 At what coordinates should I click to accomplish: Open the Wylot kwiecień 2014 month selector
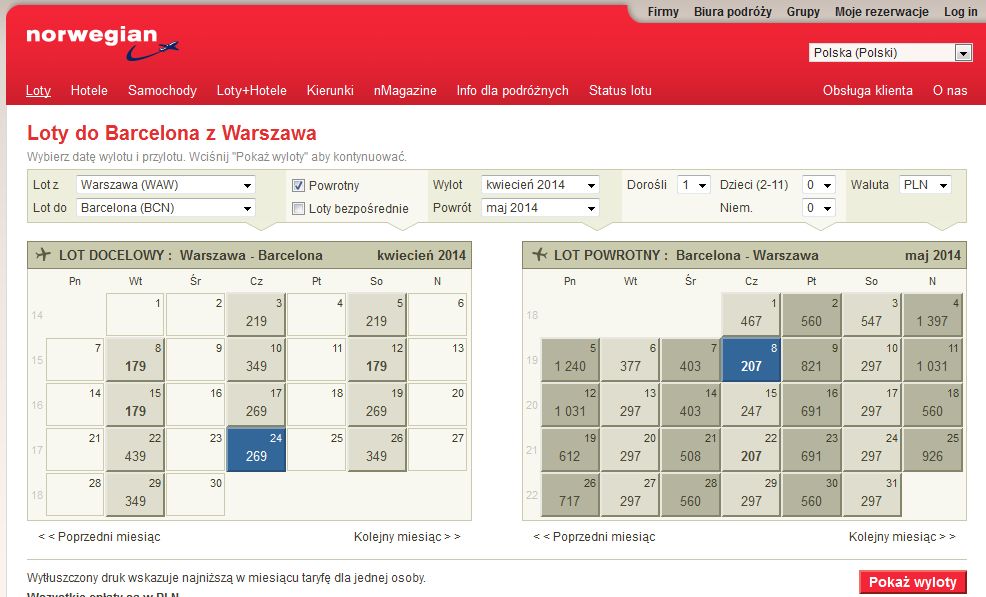click(x=540, y=185)
